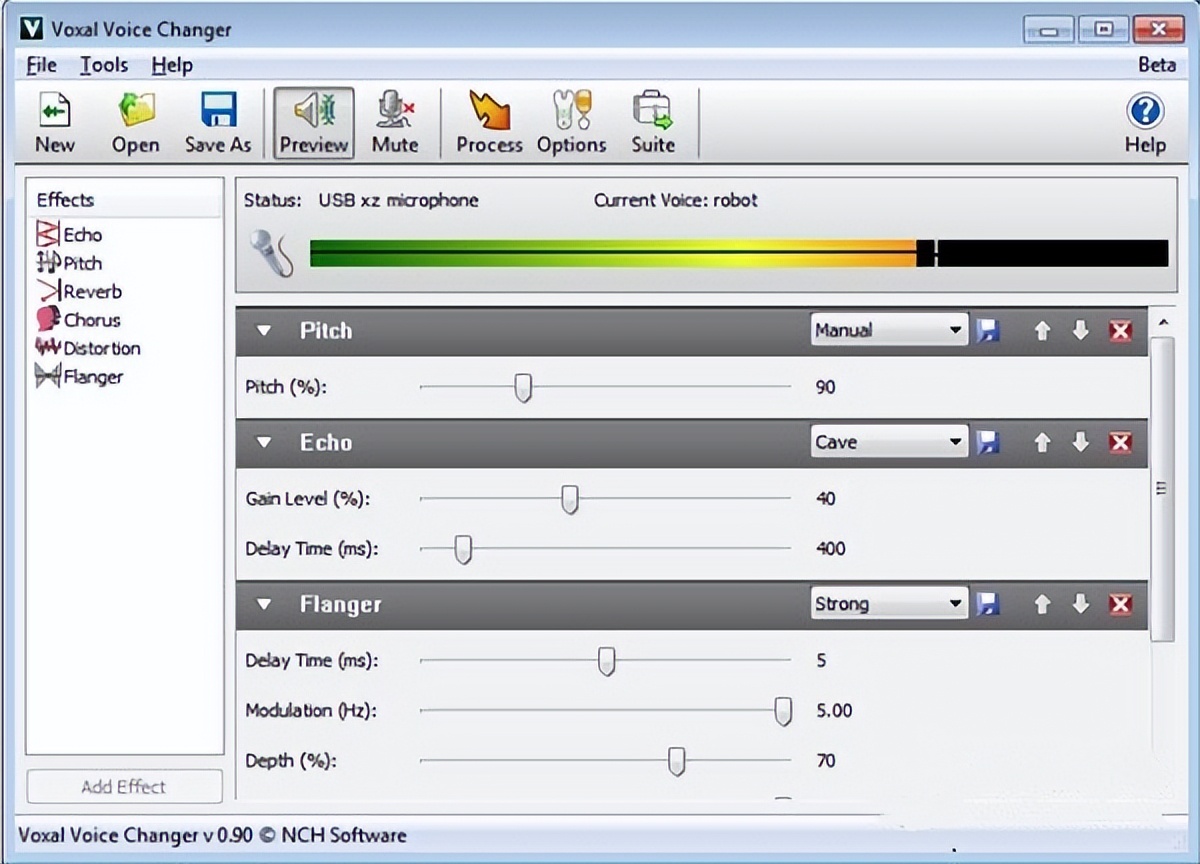This screenshot has width=1200, height=864.
Task: Select the Distortion effect in the list
Action: click(96, 348)
